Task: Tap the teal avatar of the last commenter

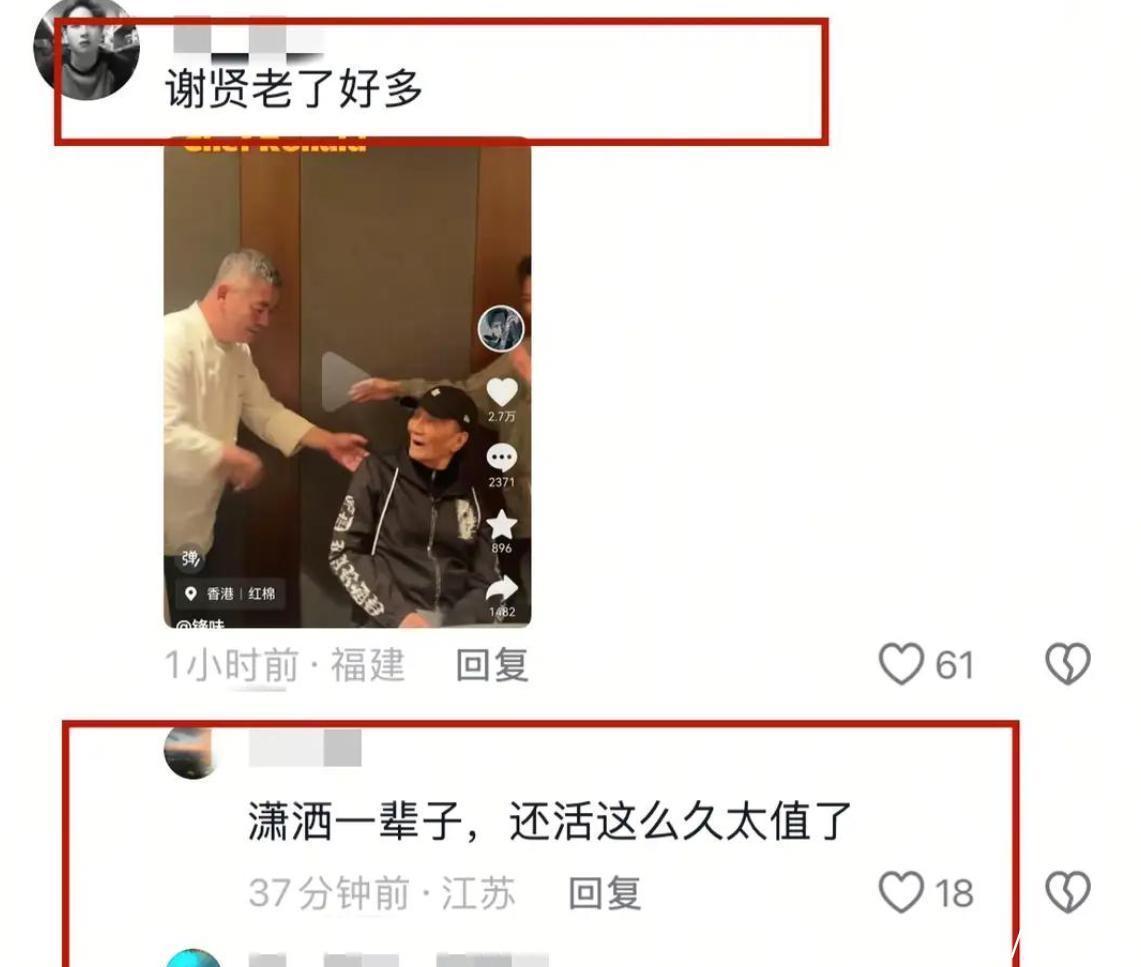Action: (193, 958)
